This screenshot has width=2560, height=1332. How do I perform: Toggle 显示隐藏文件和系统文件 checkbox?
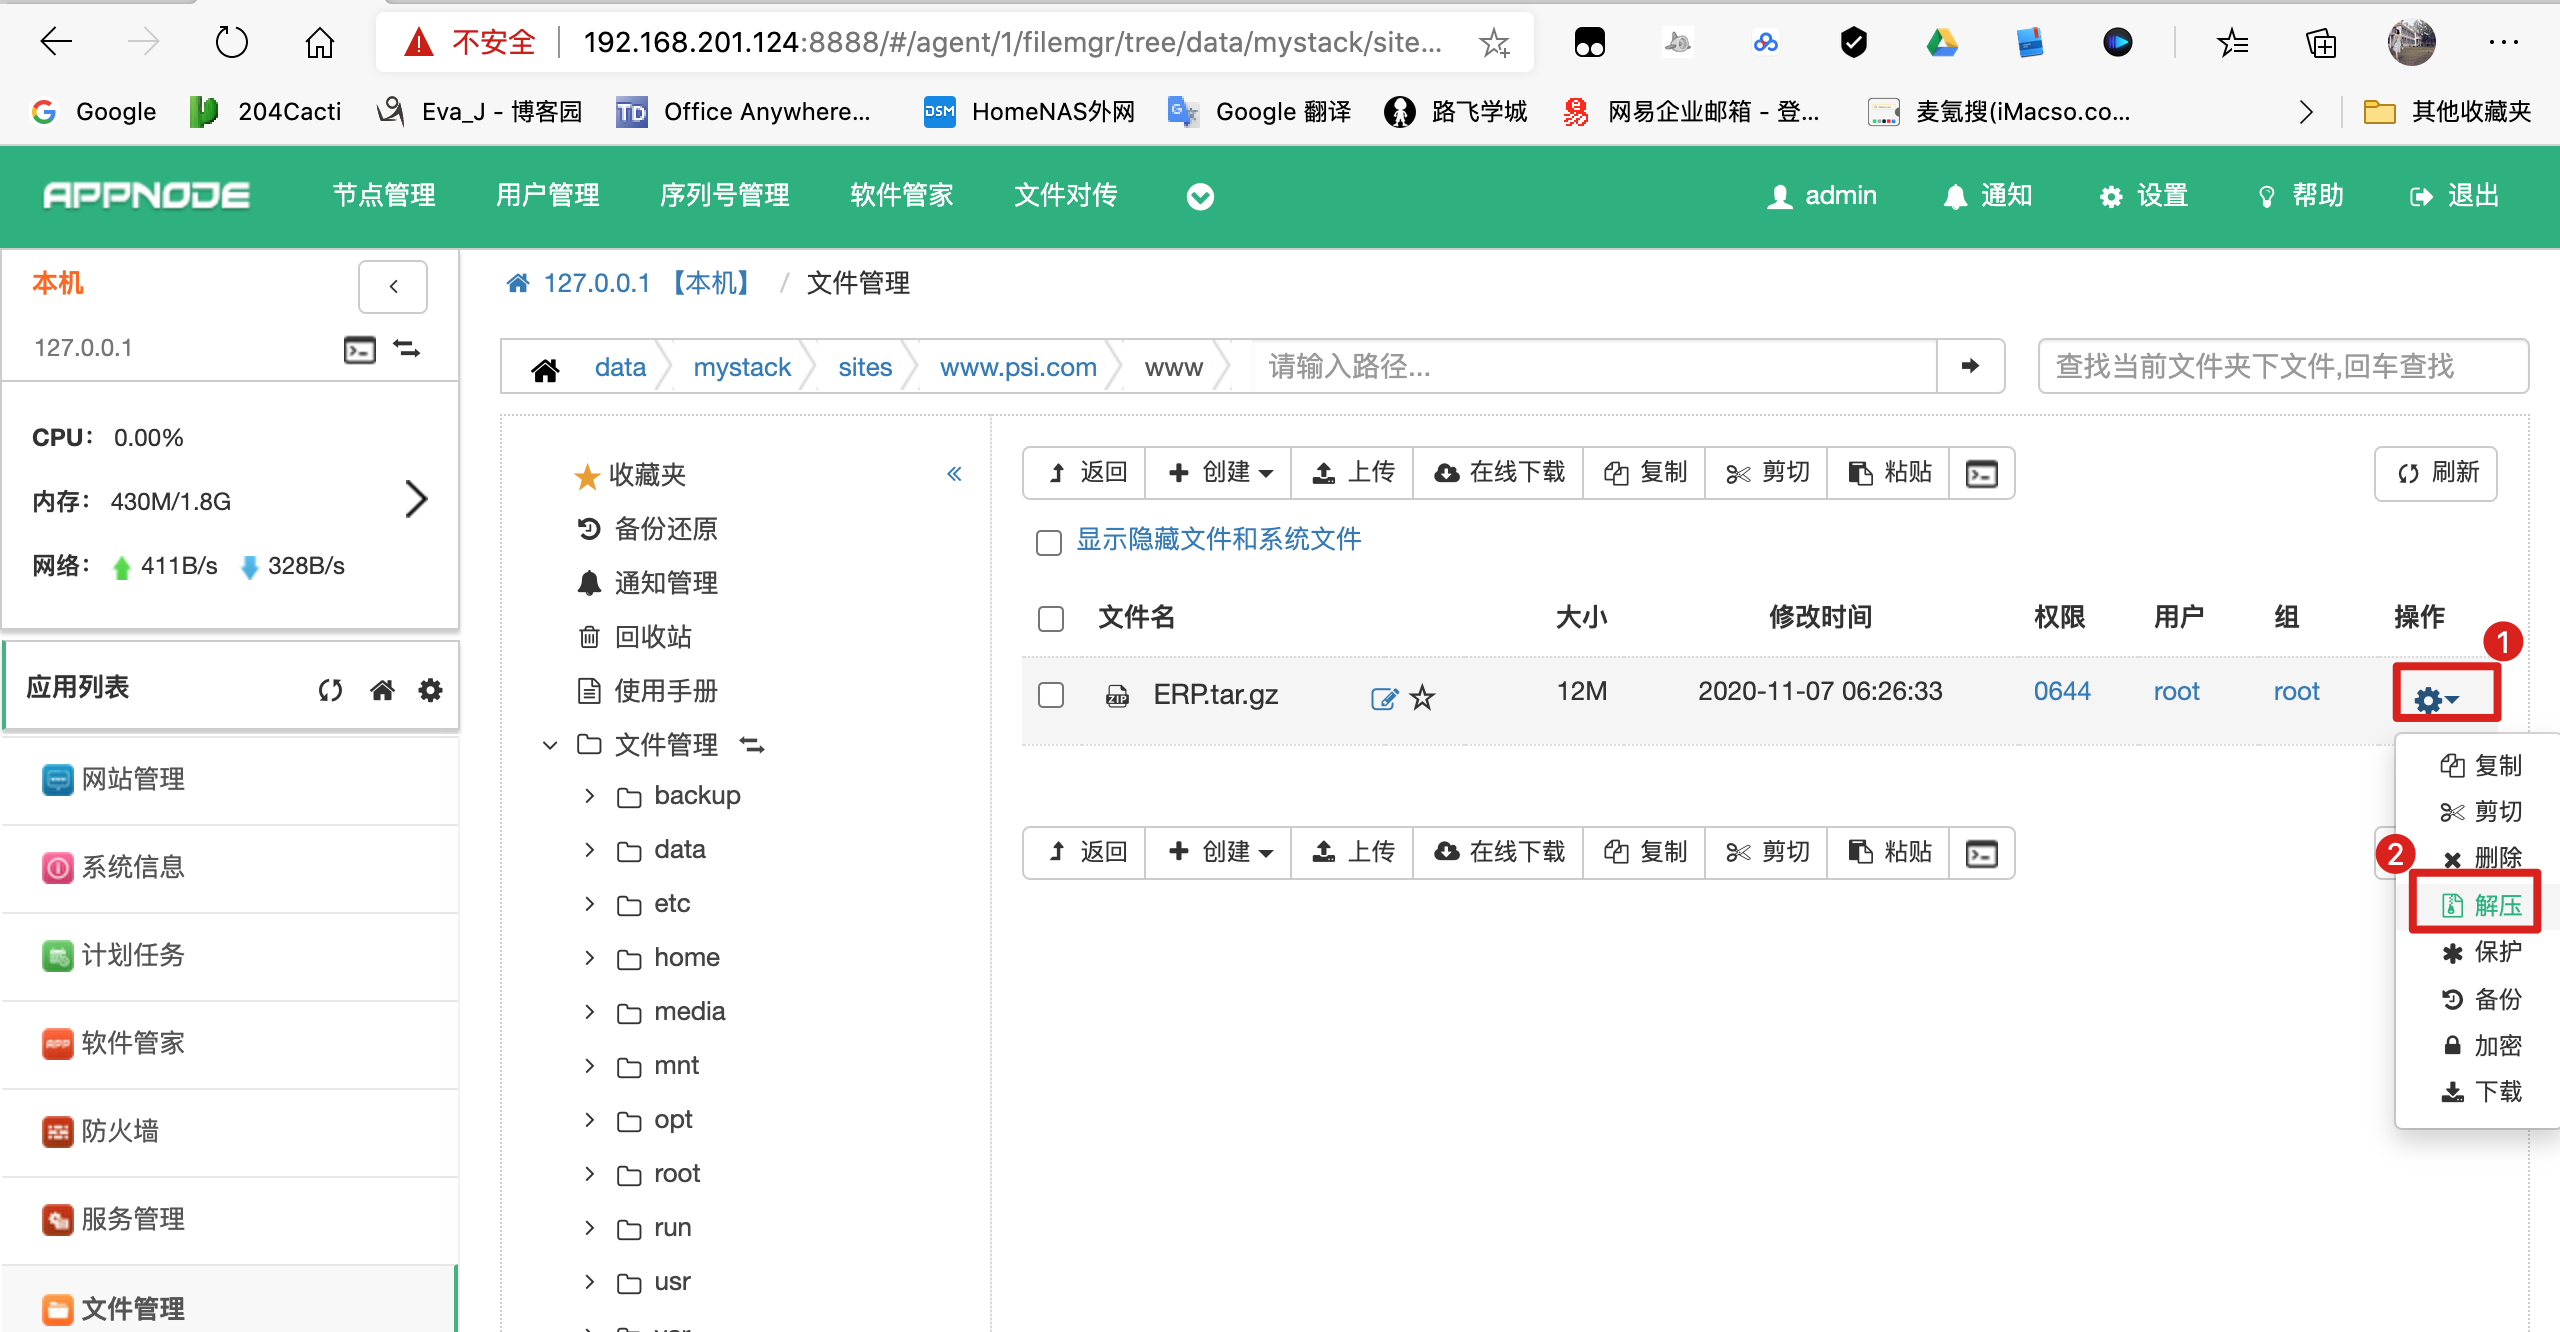1048,542
